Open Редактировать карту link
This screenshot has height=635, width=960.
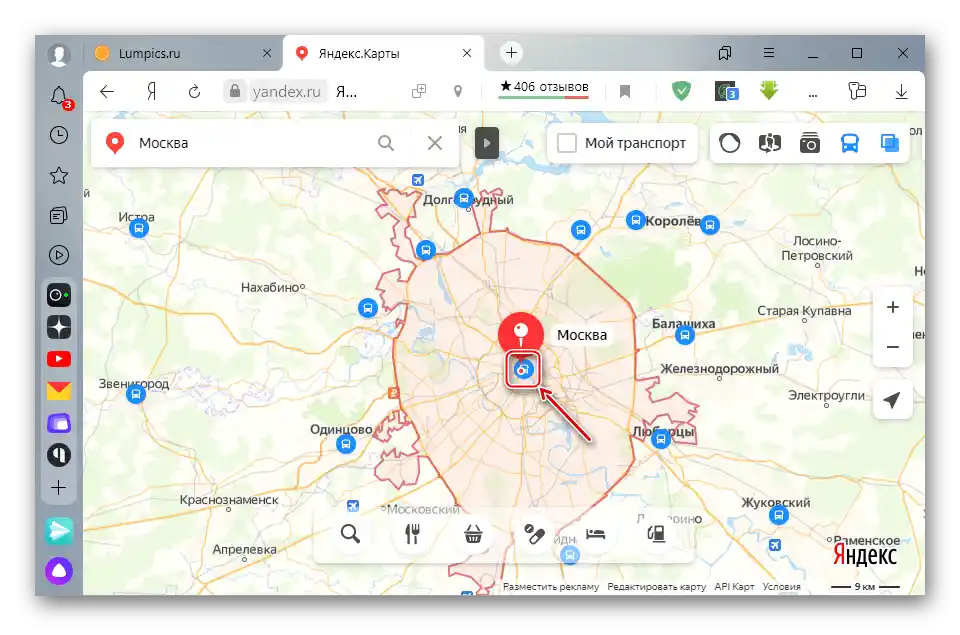pos(656,587)
